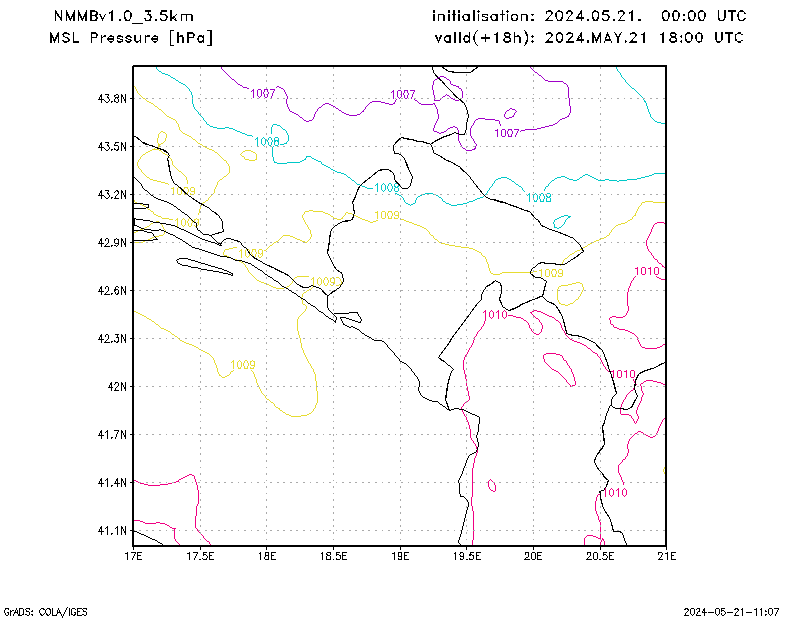
Task: Click the 21E longitude label
Action: (x=666, y=556)
